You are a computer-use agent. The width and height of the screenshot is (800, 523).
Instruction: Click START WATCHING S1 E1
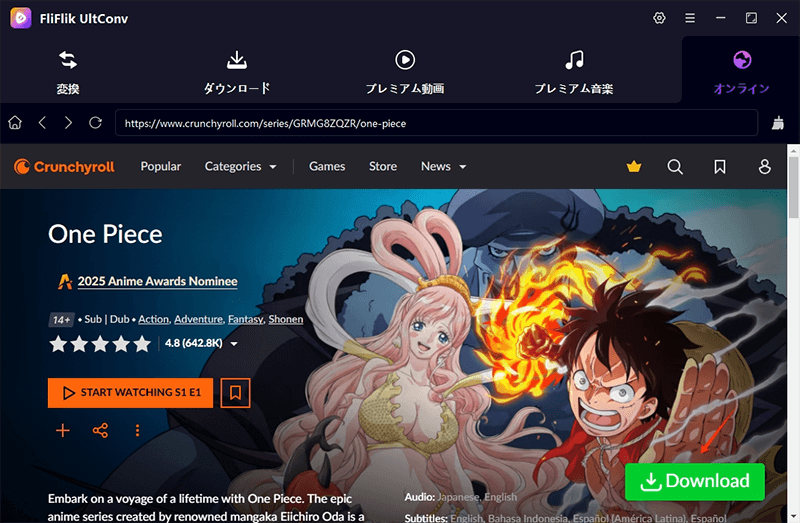coord(130,392)
